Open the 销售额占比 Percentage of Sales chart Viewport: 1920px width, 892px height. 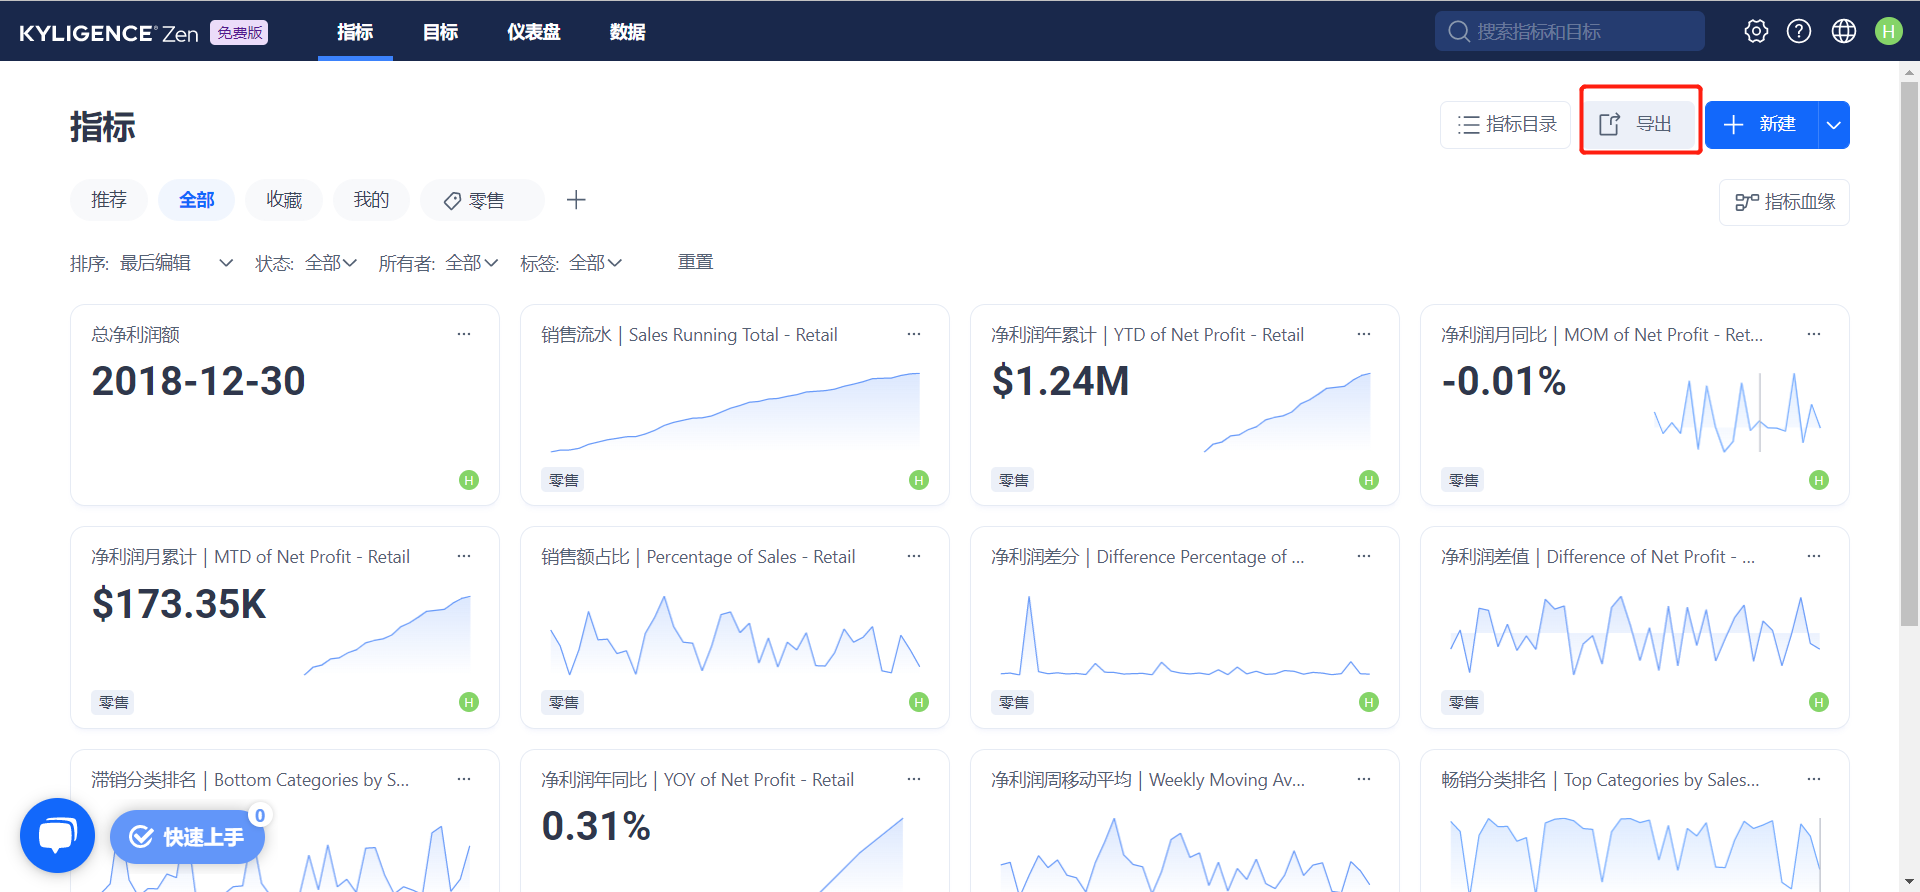pos(735,635)
